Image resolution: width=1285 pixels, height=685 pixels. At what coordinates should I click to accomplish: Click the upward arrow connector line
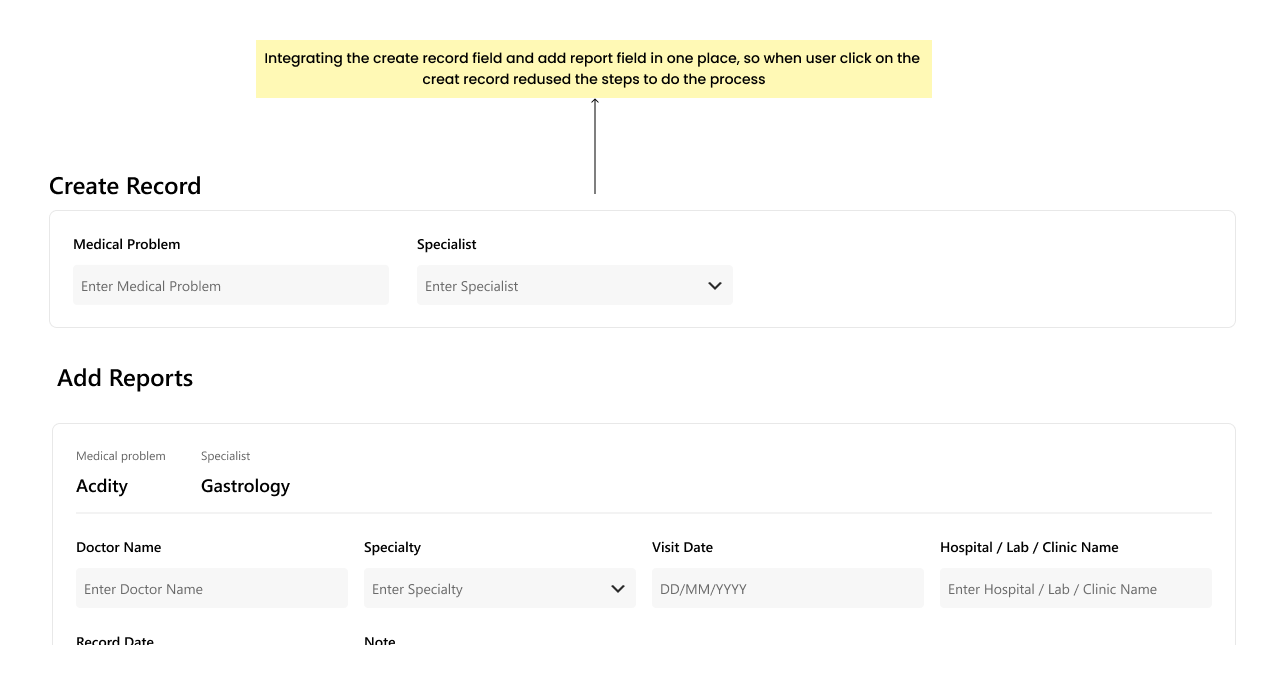595,146
